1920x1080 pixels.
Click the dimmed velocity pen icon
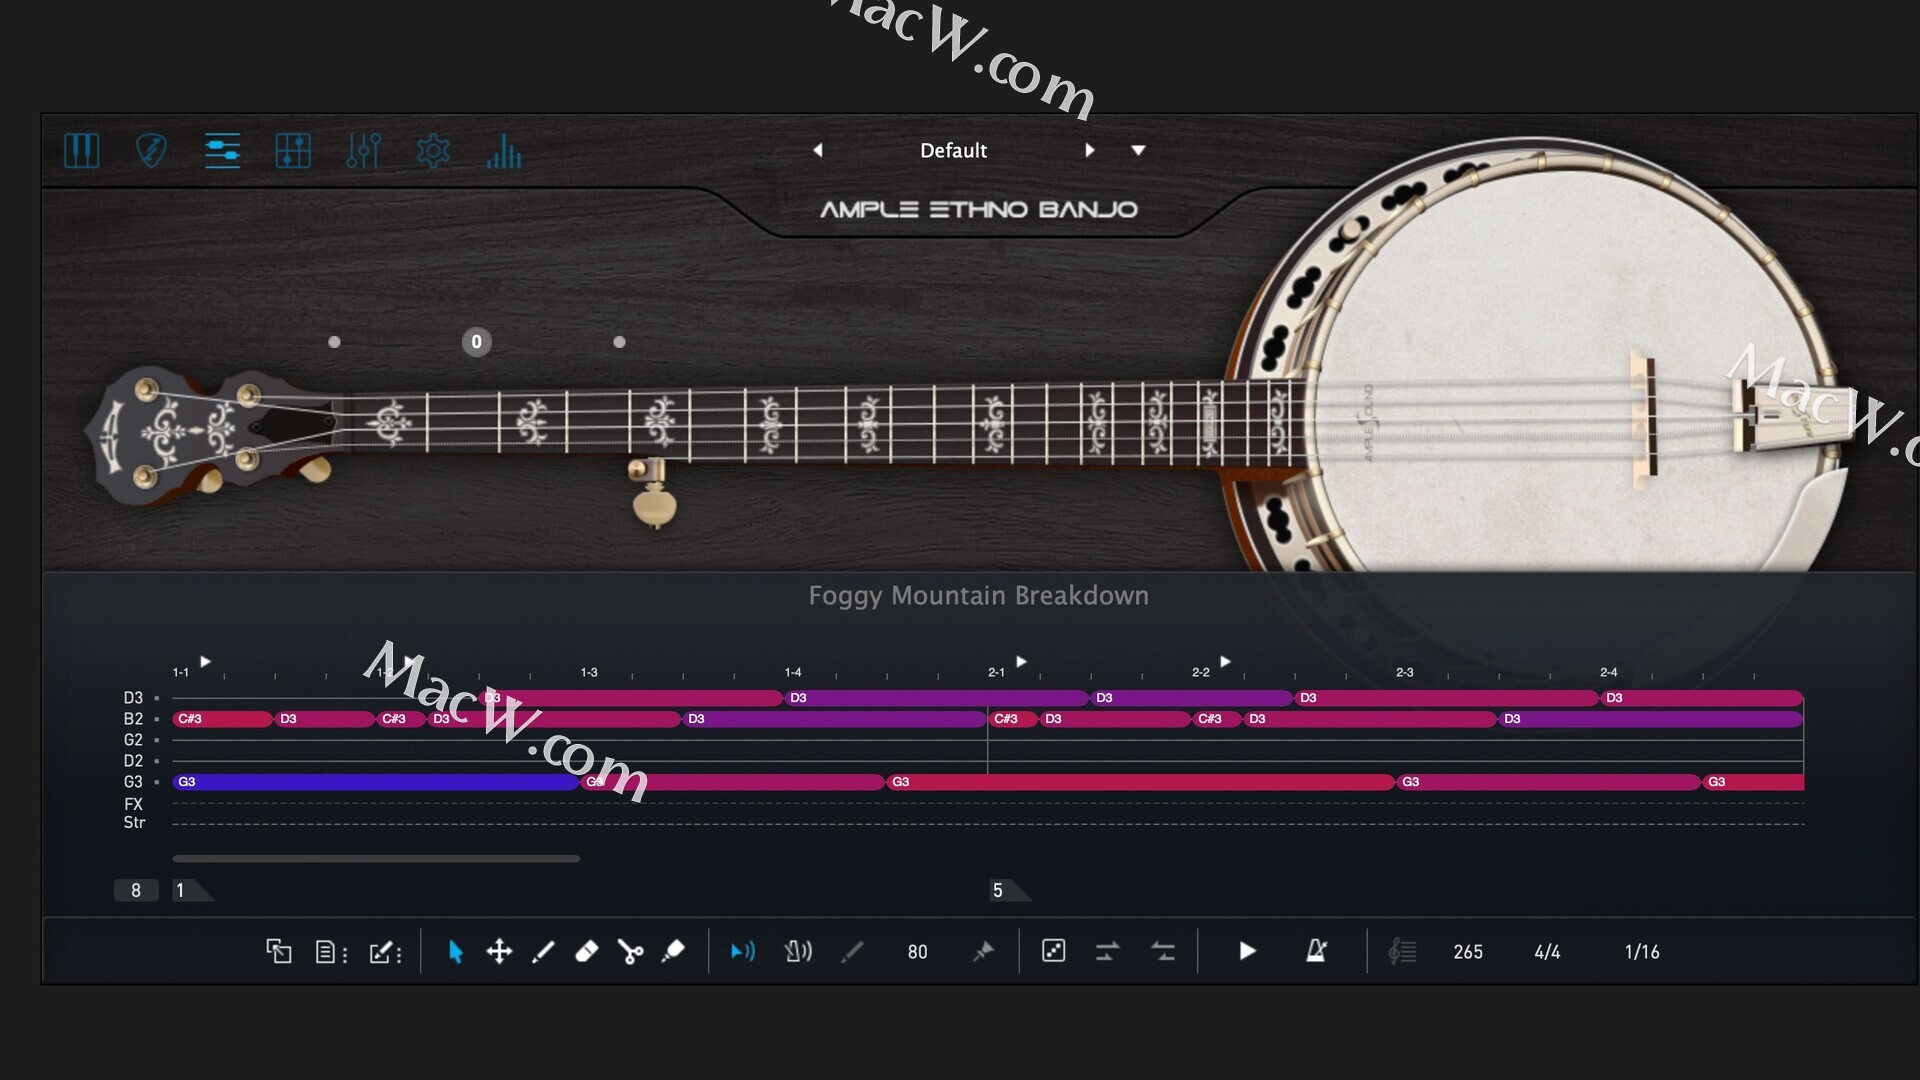[x=852, y=951]
